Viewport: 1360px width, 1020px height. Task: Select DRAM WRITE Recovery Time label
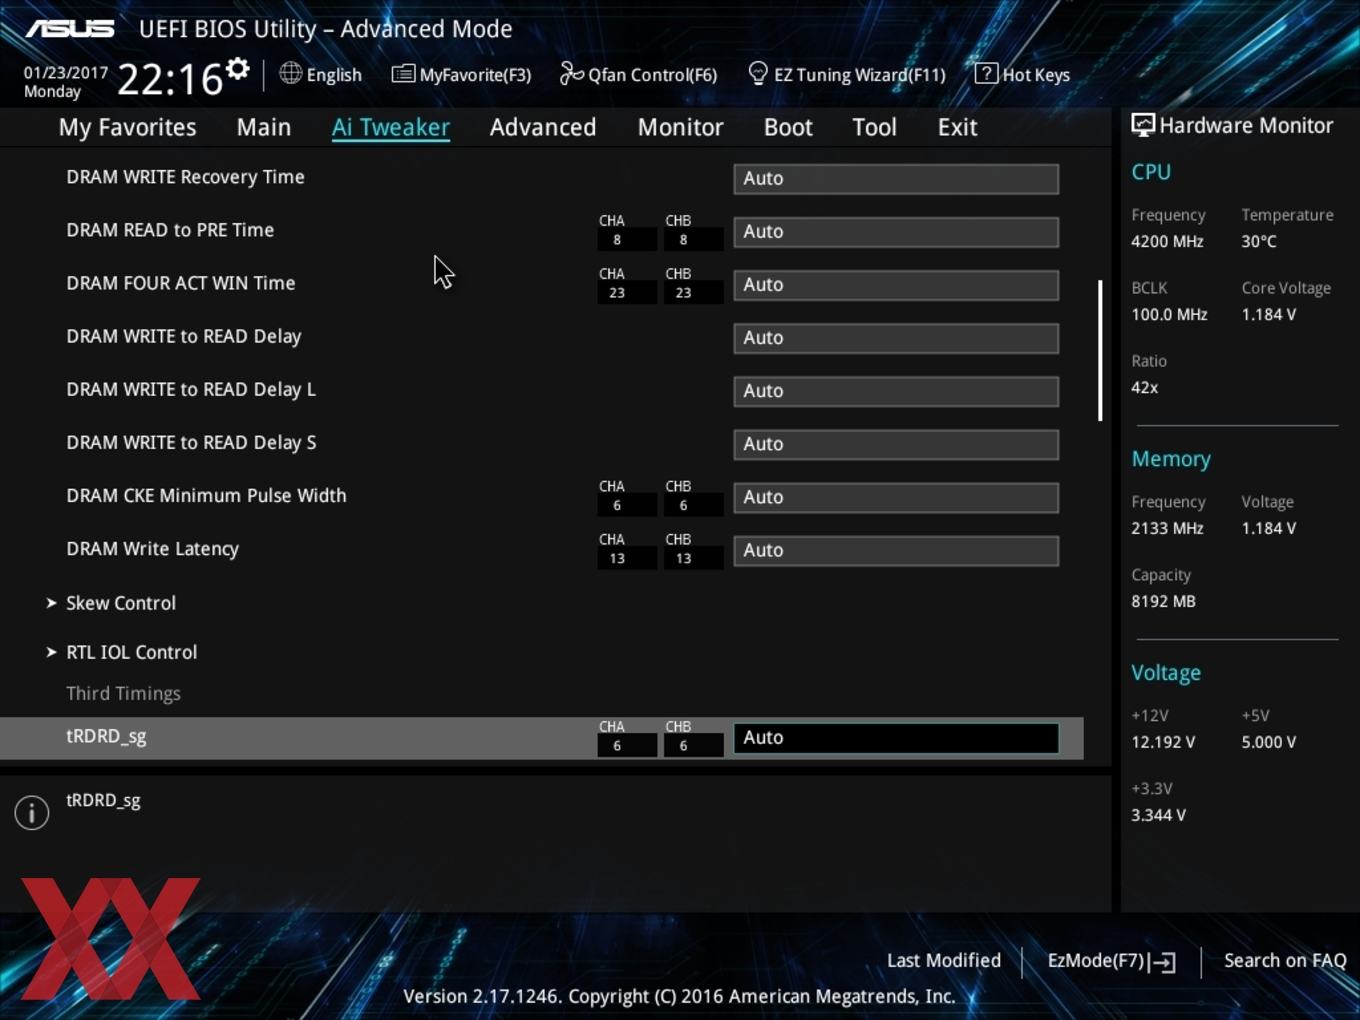click(x=185, y=177)
